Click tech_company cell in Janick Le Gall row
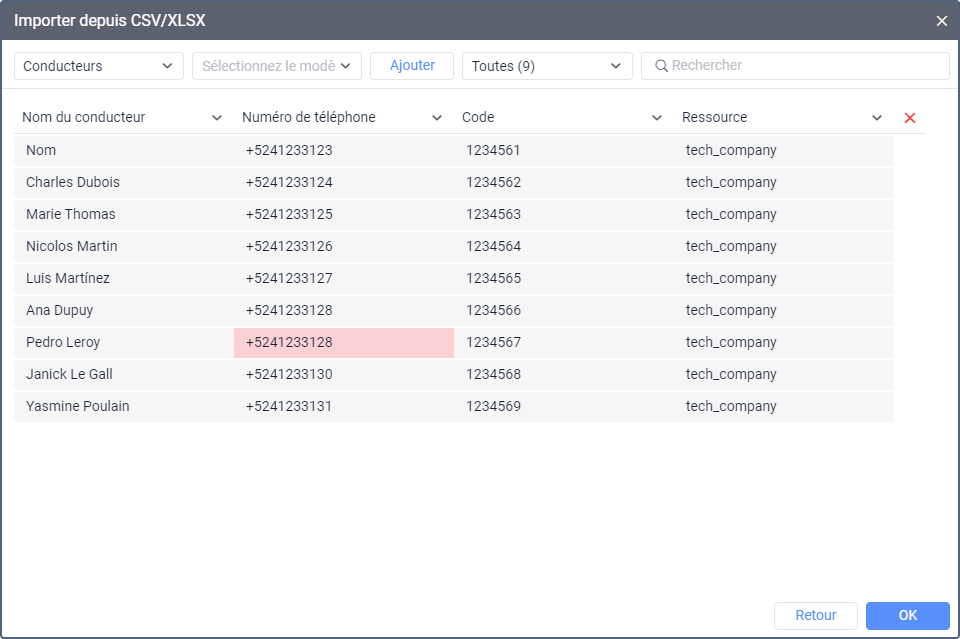The height and width of the screenshot is (639, 960). [x=784, y=374]
